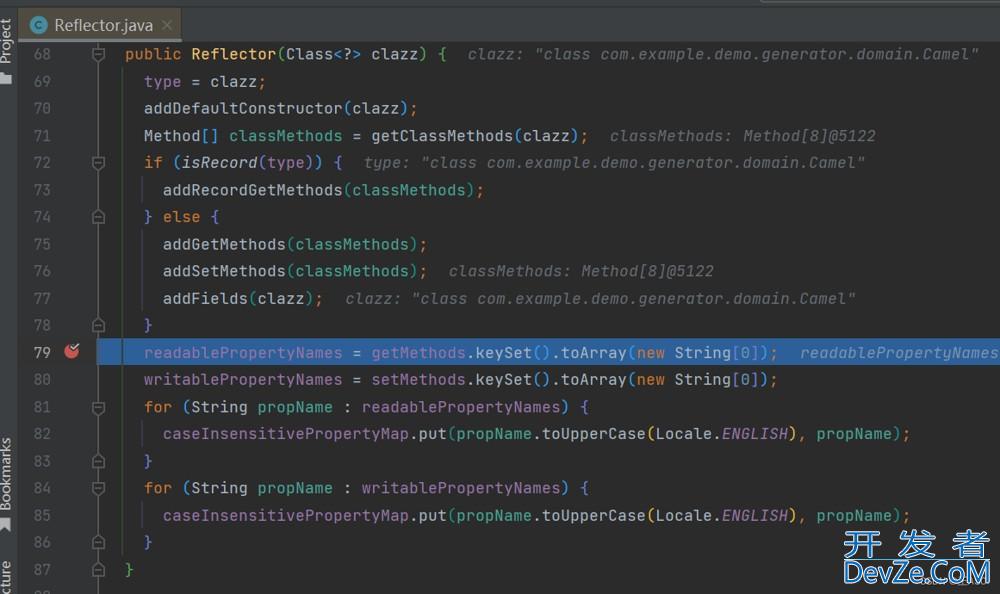Screen dimensions: 1000x594
Task: Click the getMethods field on line 79
Action: coord(418,353)
